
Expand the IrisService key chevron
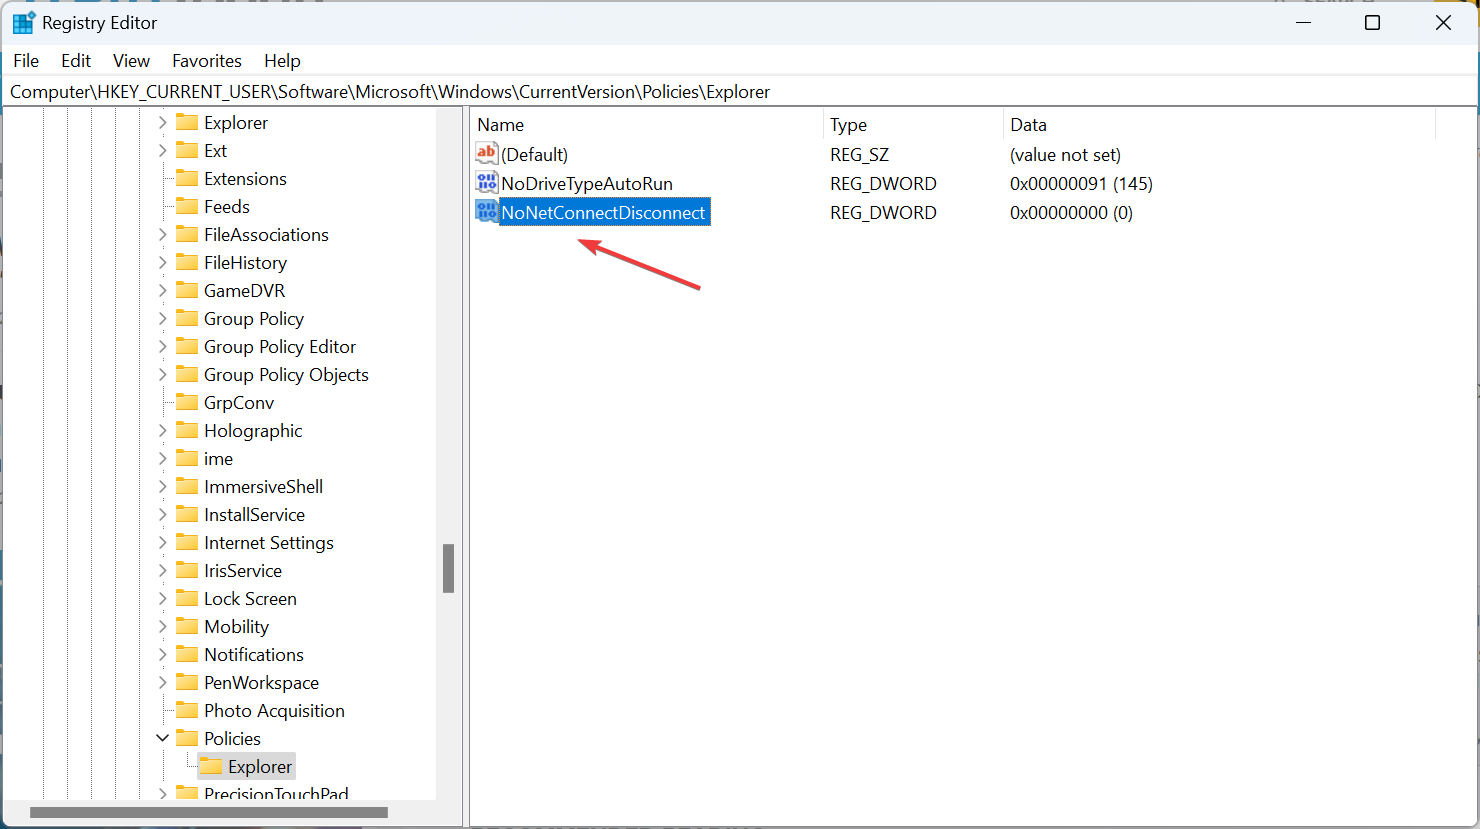162,570
